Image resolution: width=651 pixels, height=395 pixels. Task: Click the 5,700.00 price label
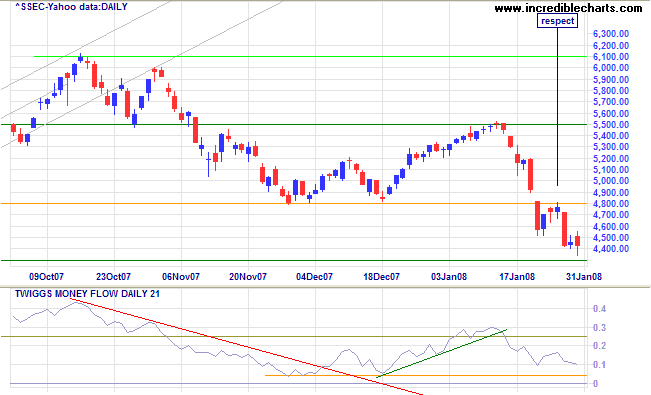(611, 102)
